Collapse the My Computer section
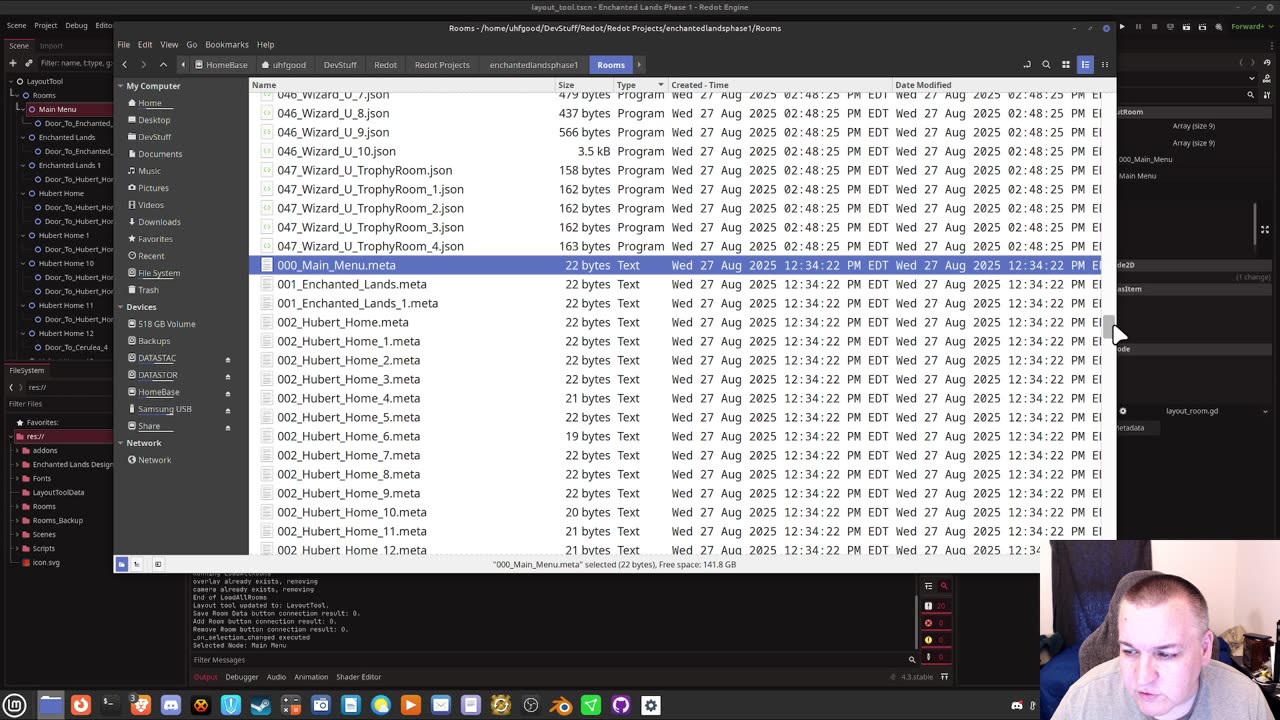 click(x=120, y=86)
